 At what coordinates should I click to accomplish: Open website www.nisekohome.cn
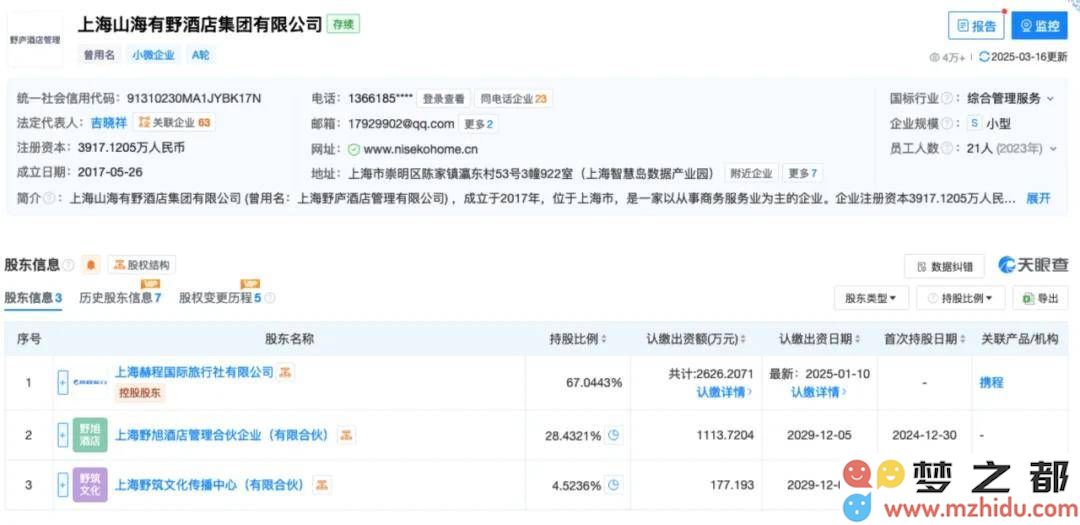(x=420, y=149)
